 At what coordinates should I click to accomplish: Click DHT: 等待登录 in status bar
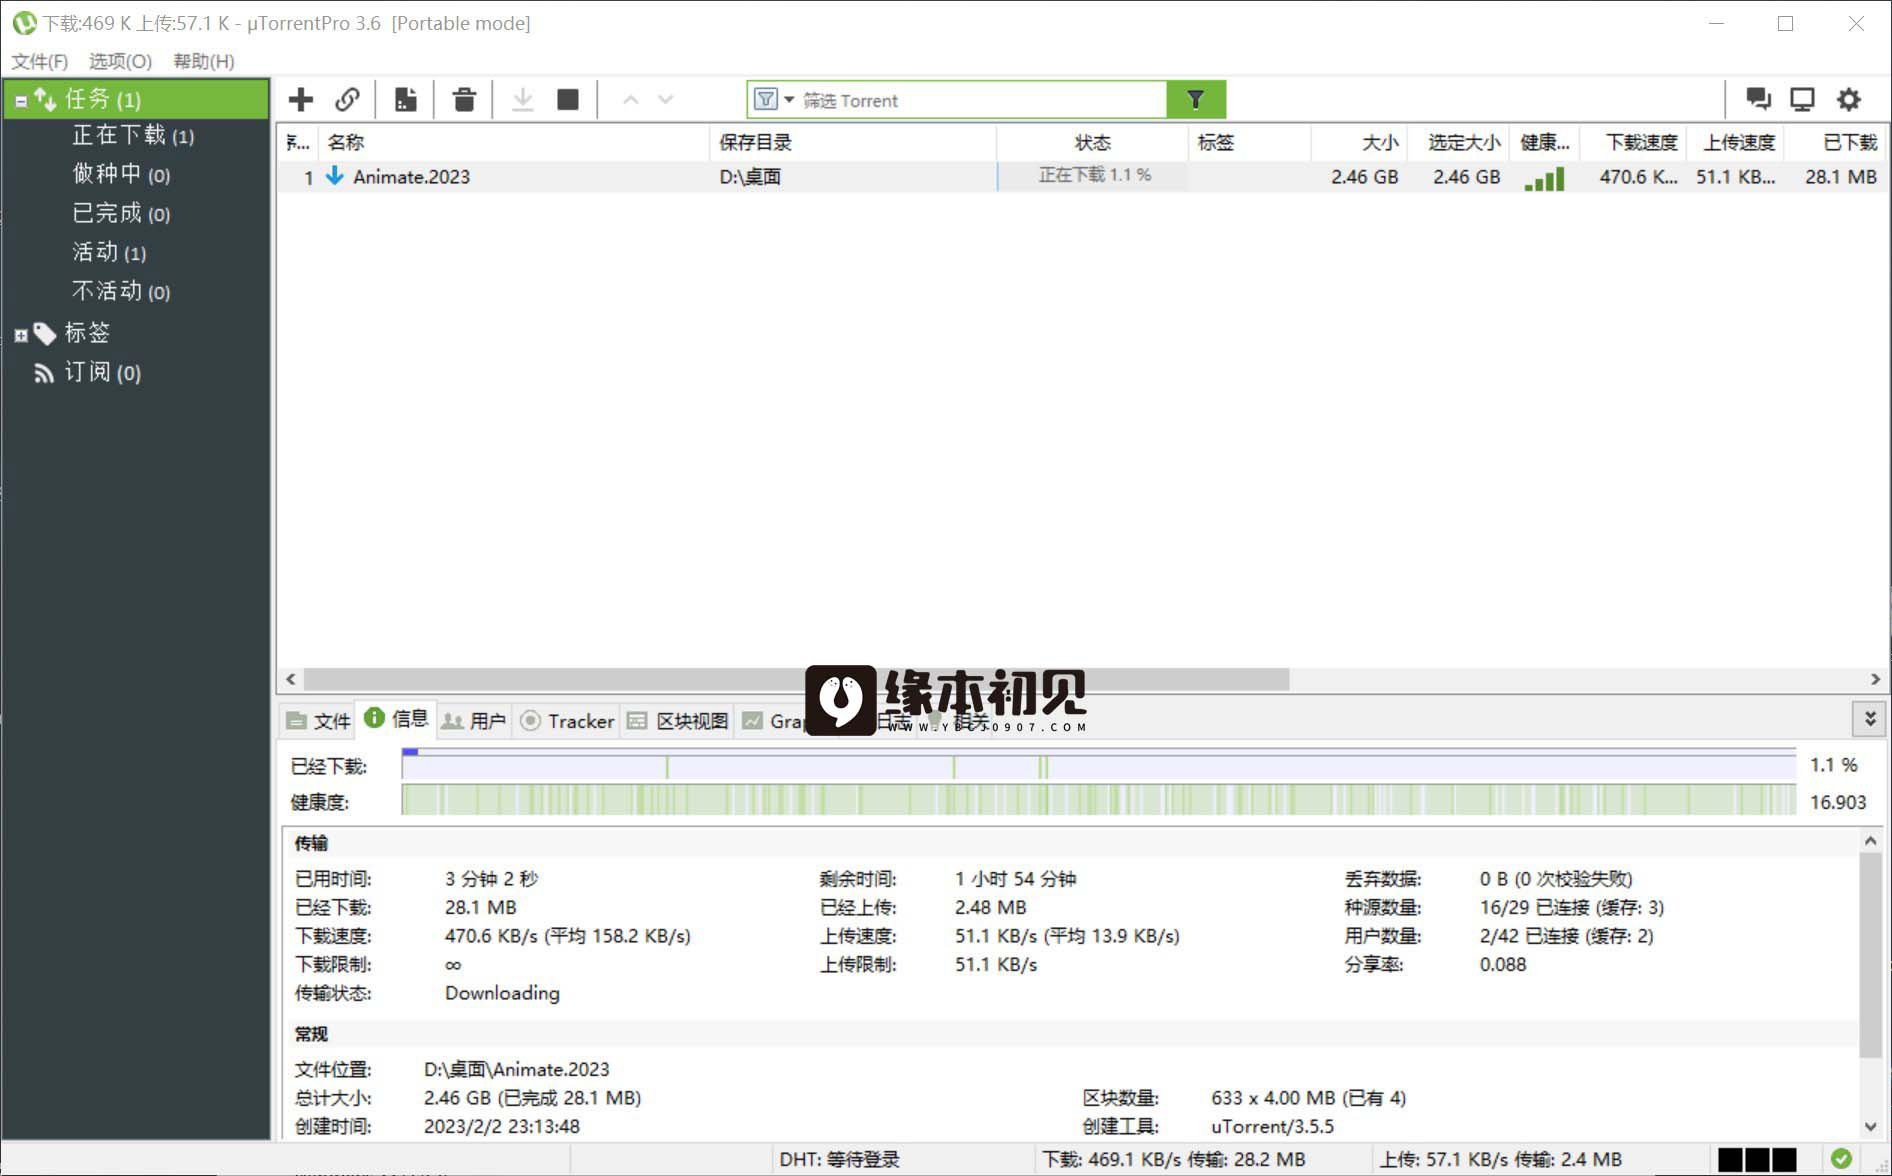point(839,1159)
